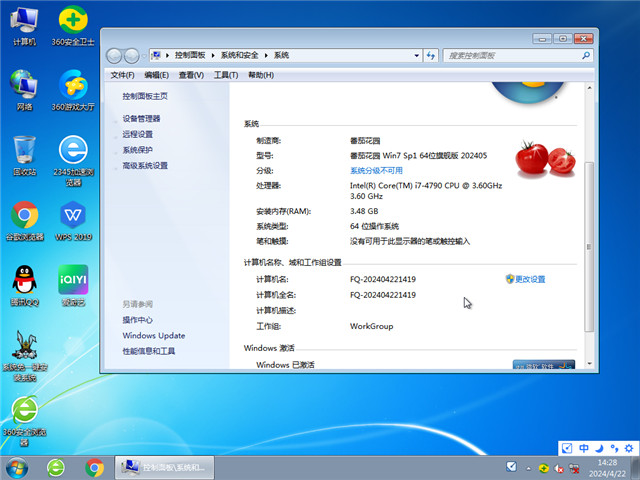This screenshot has height=480, width=640.
Task: Select the WPS 2019 desktop icon
Action: 73,220
